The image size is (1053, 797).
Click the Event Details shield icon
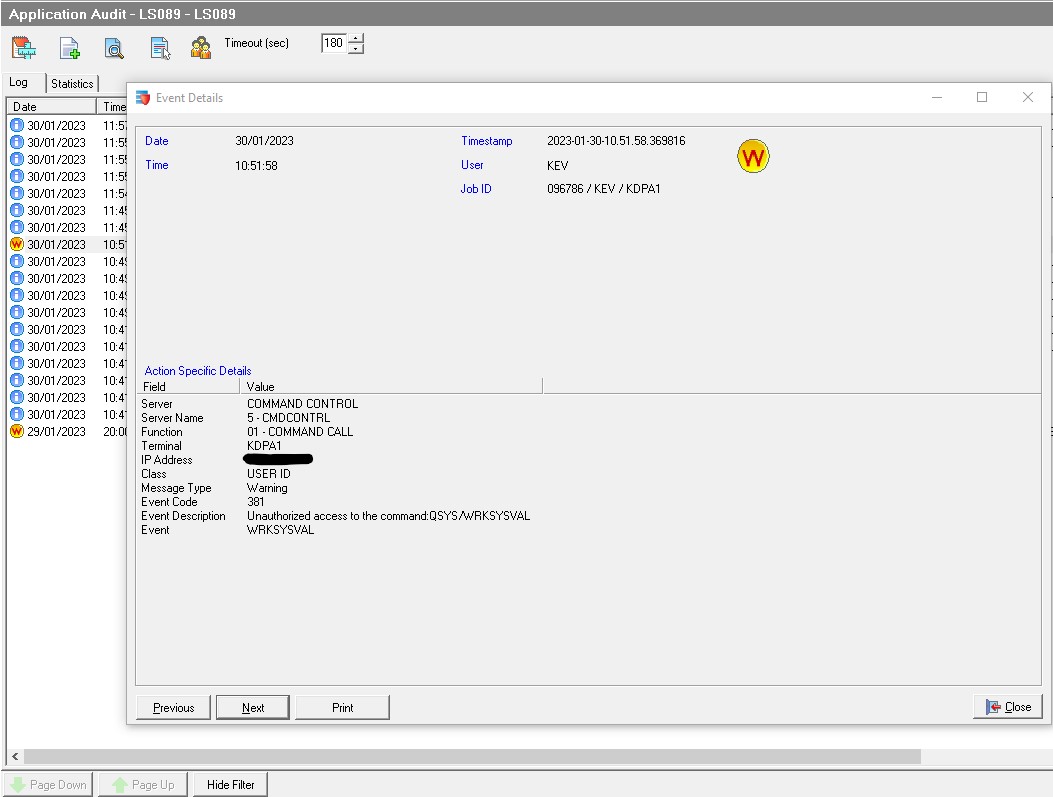click(143, 98)
